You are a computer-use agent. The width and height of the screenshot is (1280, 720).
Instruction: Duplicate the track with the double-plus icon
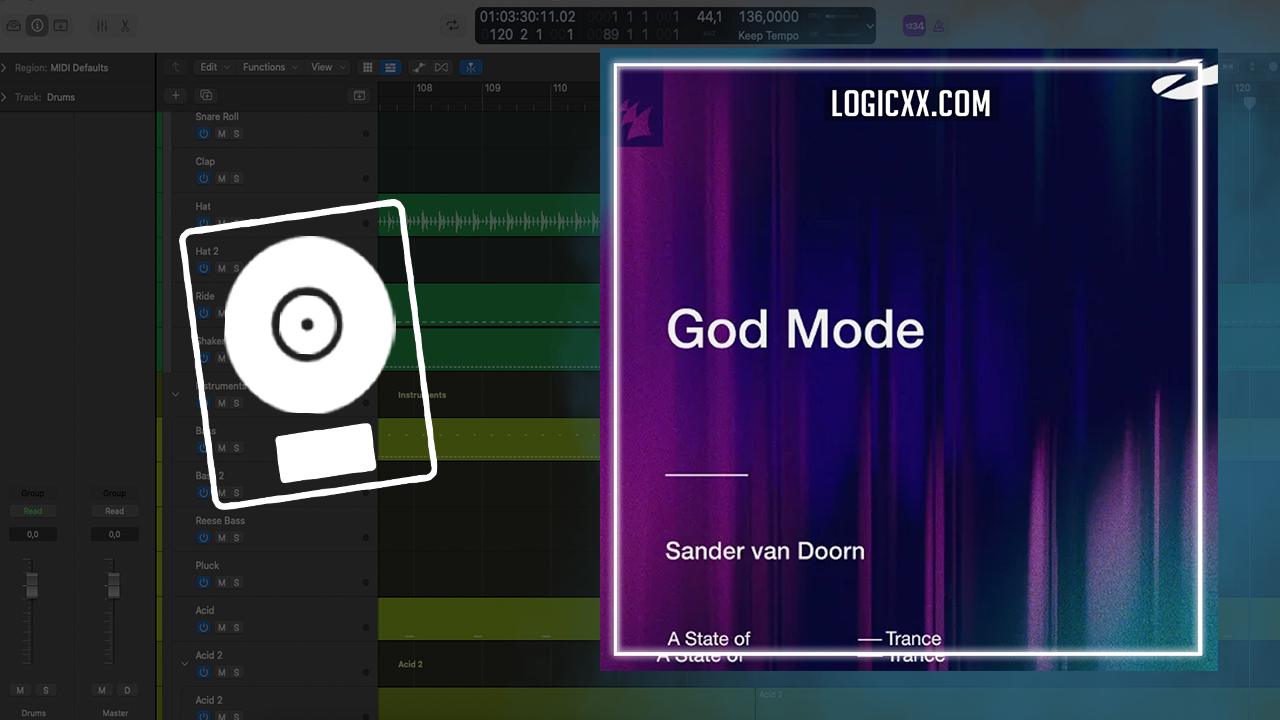(206, 96)
